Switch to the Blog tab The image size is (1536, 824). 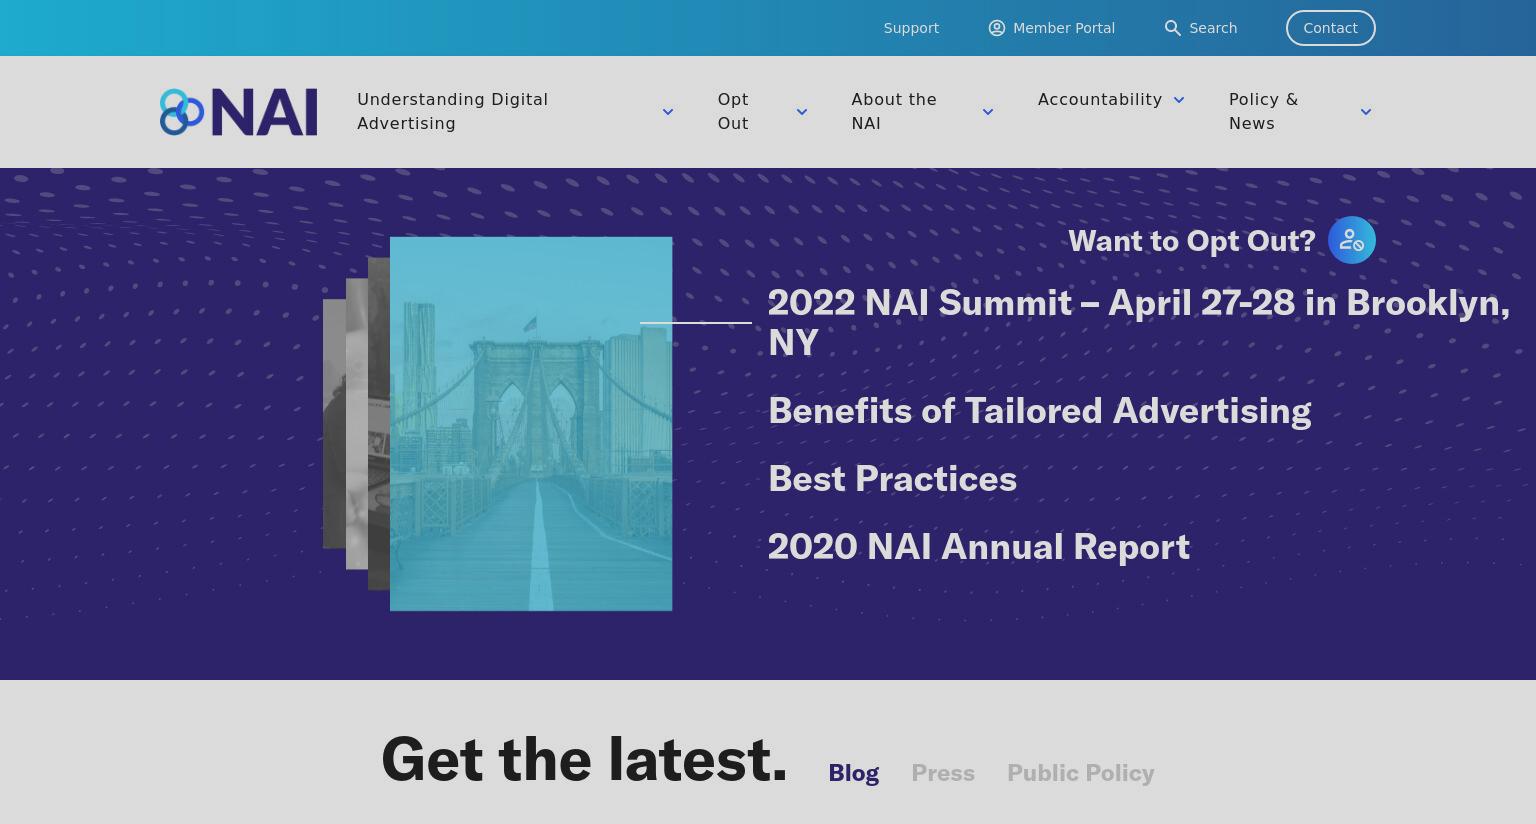pyautogui.click(x=853, y=773)
